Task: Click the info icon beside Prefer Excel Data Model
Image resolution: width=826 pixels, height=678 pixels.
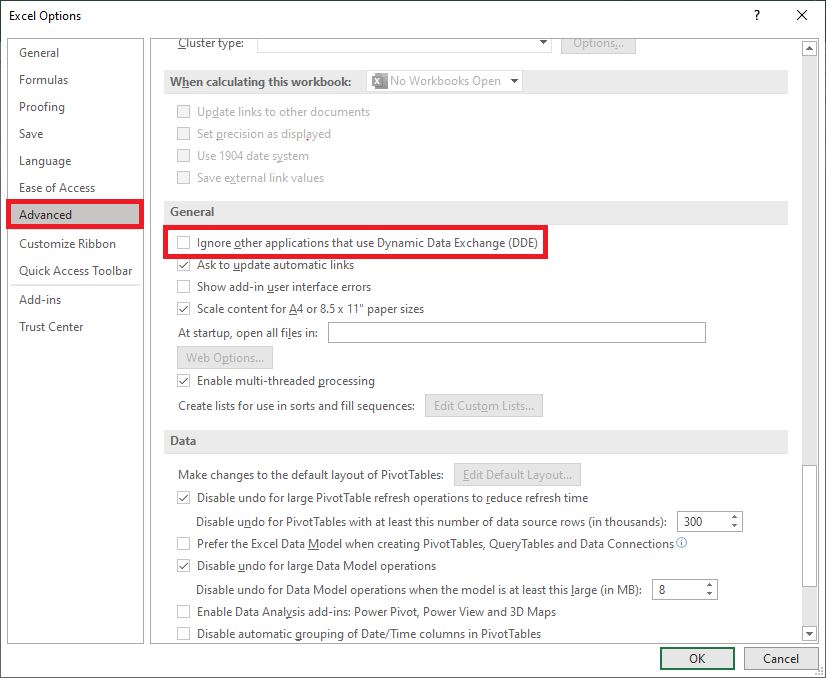Action: click(x=681, y=543)
